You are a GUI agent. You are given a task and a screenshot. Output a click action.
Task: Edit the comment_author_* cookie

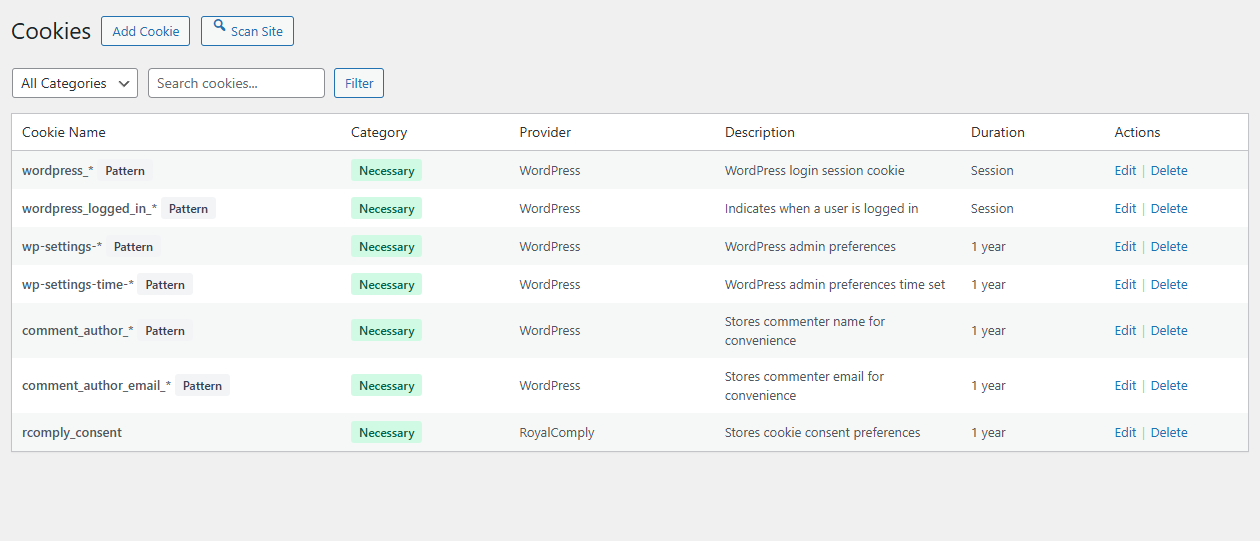coord(1125,330)
